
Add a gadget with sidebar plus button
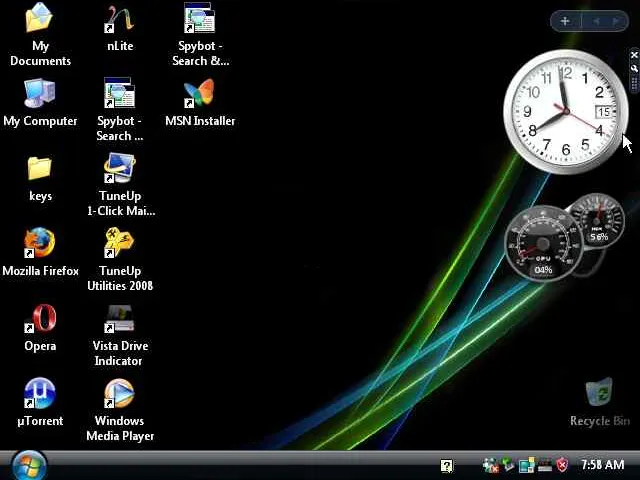coord(565,21)
